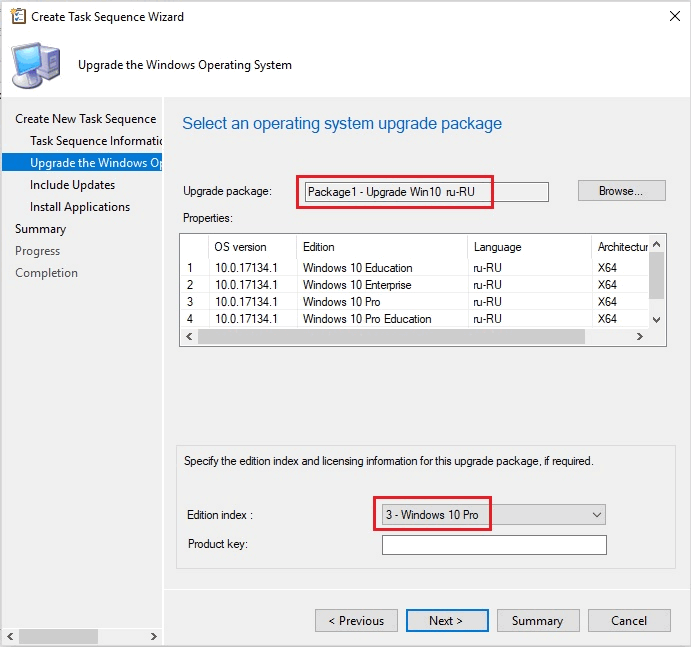Click the properties horizontal scrollbar thumb
The width and height of the screenshot is (691, 647).
[x=391, y=337]
